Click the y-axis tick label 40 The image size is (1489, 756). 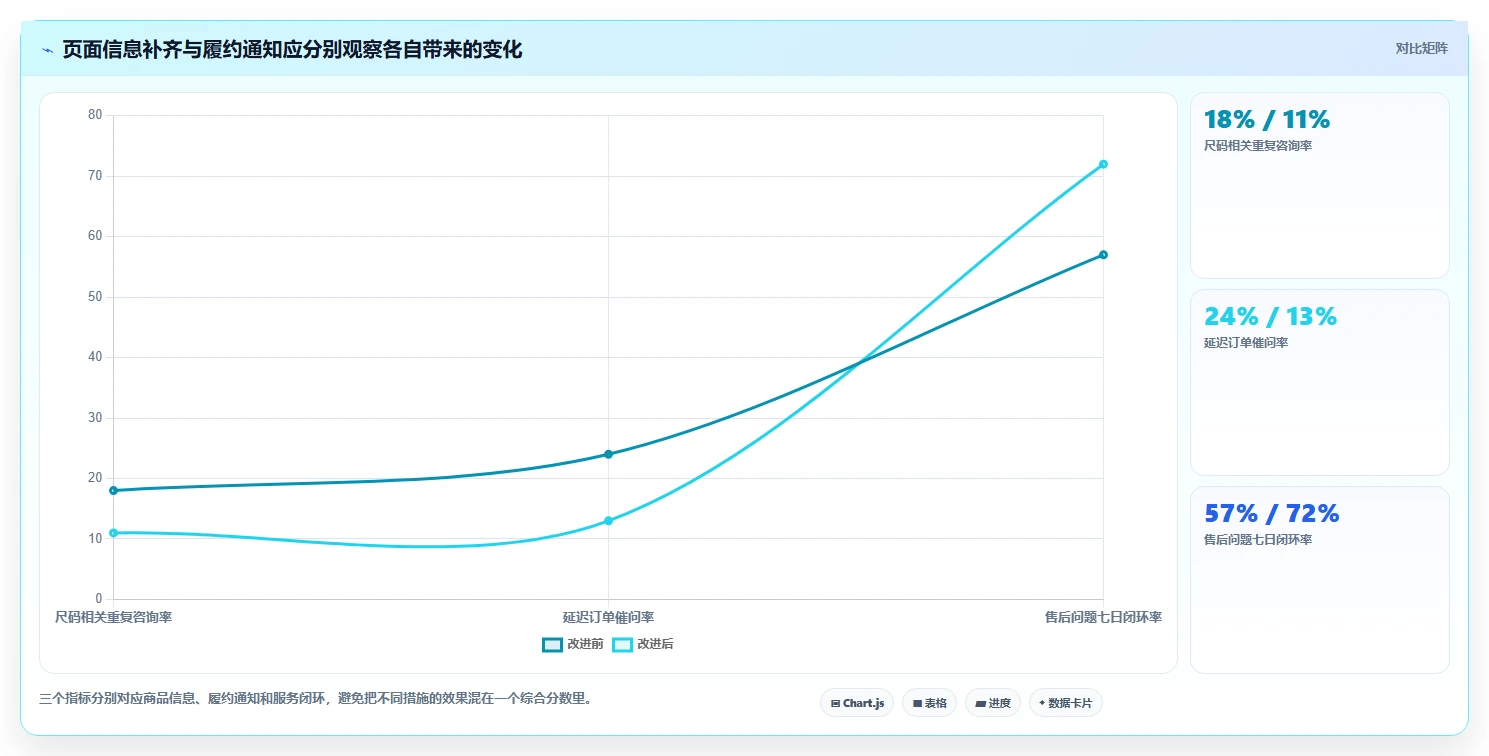click(x=95, y=357)
